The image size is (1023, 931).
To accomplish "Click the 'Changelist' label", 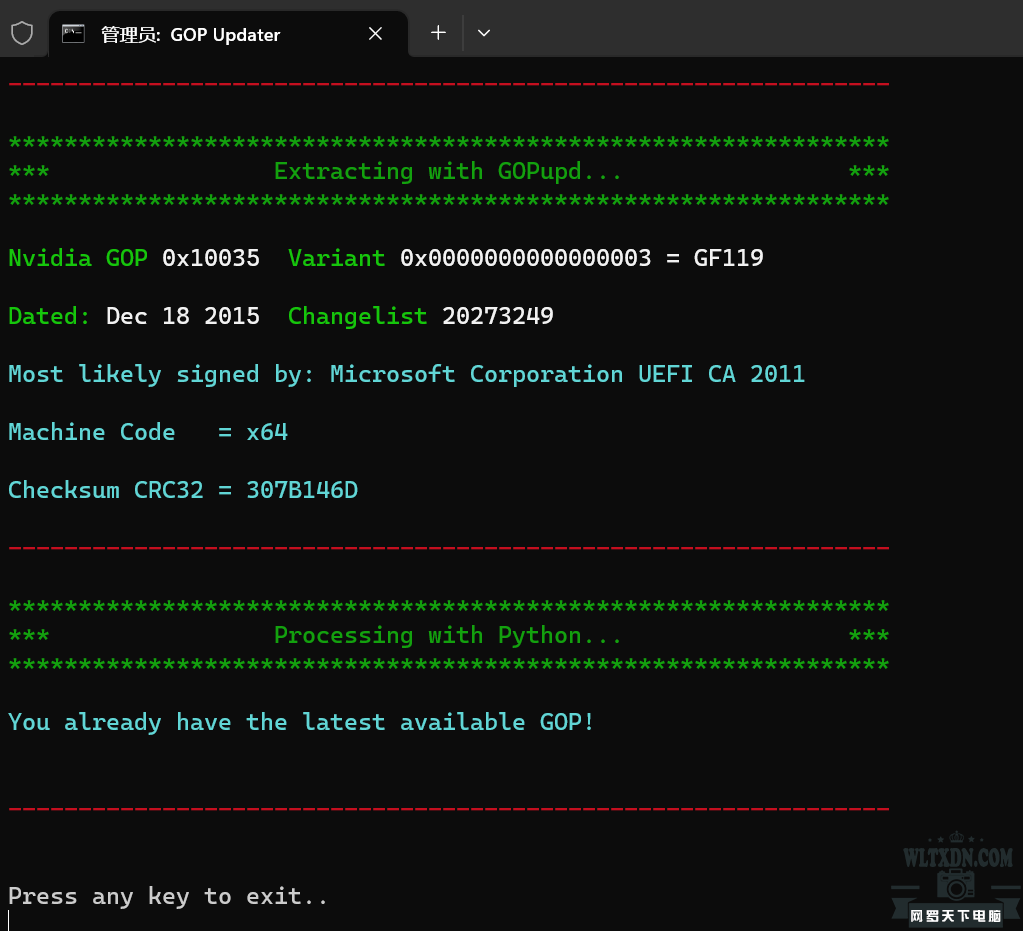I will [x=358, y=316].
